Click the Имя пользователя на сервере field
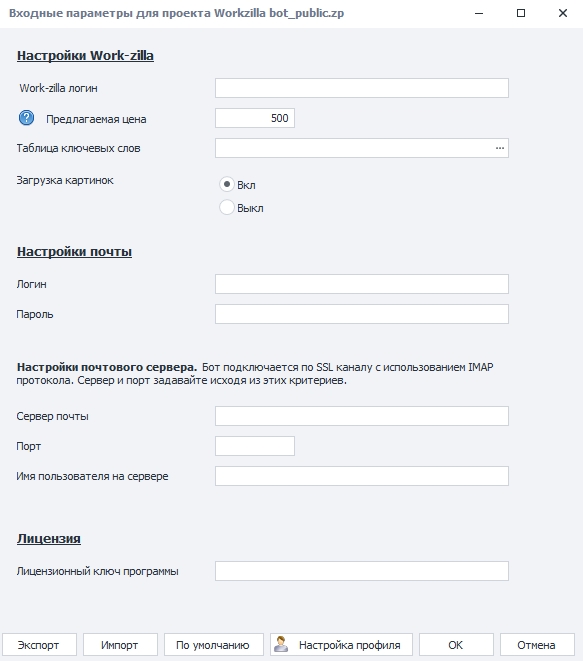The width and height of the screenshot is (583, 661). pos(362,476)
